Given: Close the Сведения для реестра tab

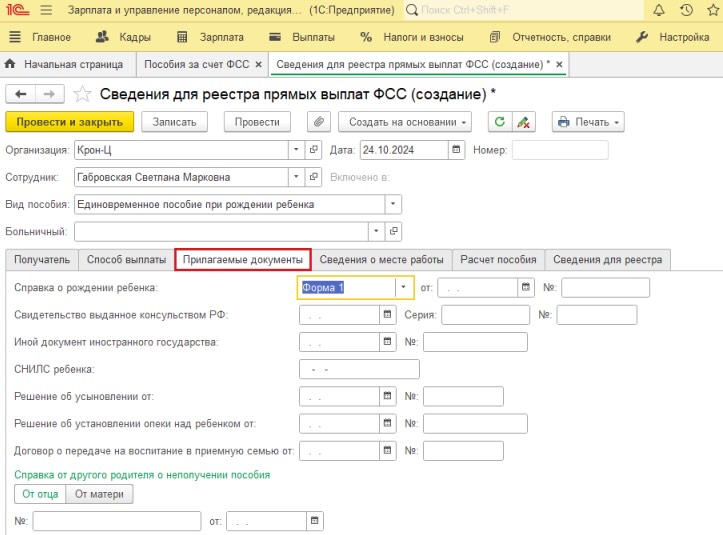Looking at the screenshot, I should point(559,64).
